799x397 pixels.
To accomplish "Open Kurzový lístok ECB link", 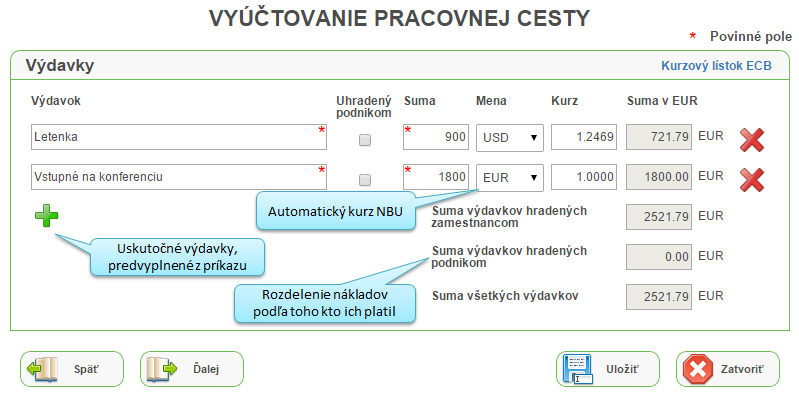I will [x=716, y=66].
